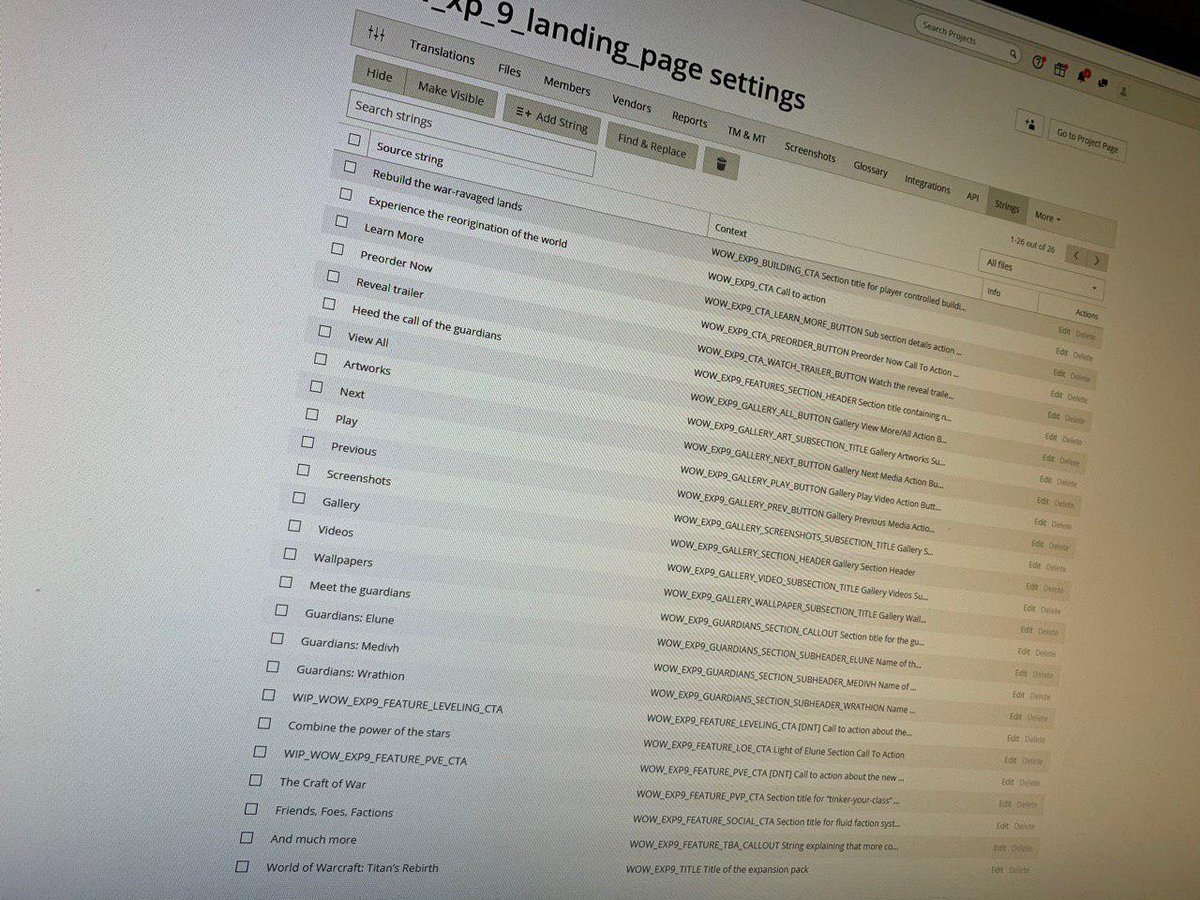
Task: Open the API tab
Action: pos(972,197)
